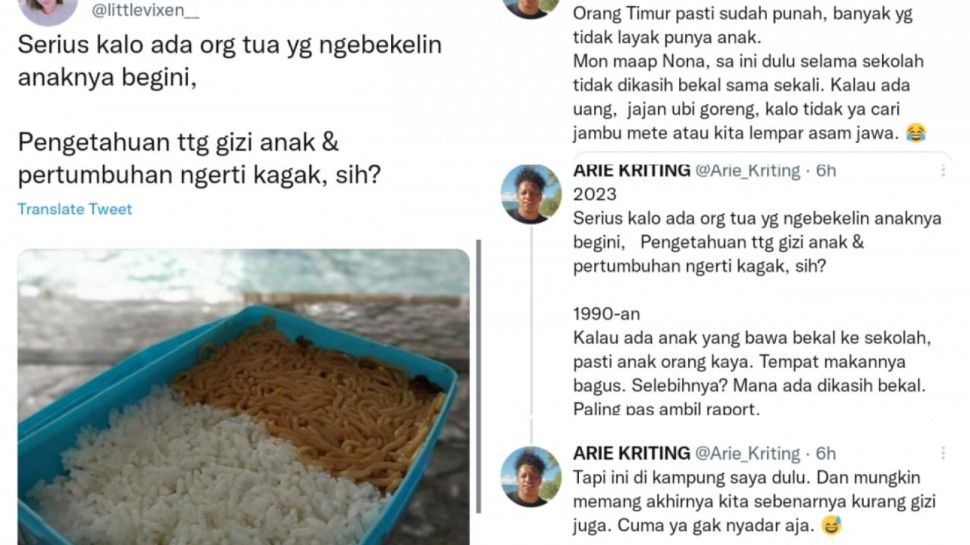The width and height of the screenshot is (970, 545).
Task: Click the 6h timestamp on the '2023' tweet
Action: [826, 170]
